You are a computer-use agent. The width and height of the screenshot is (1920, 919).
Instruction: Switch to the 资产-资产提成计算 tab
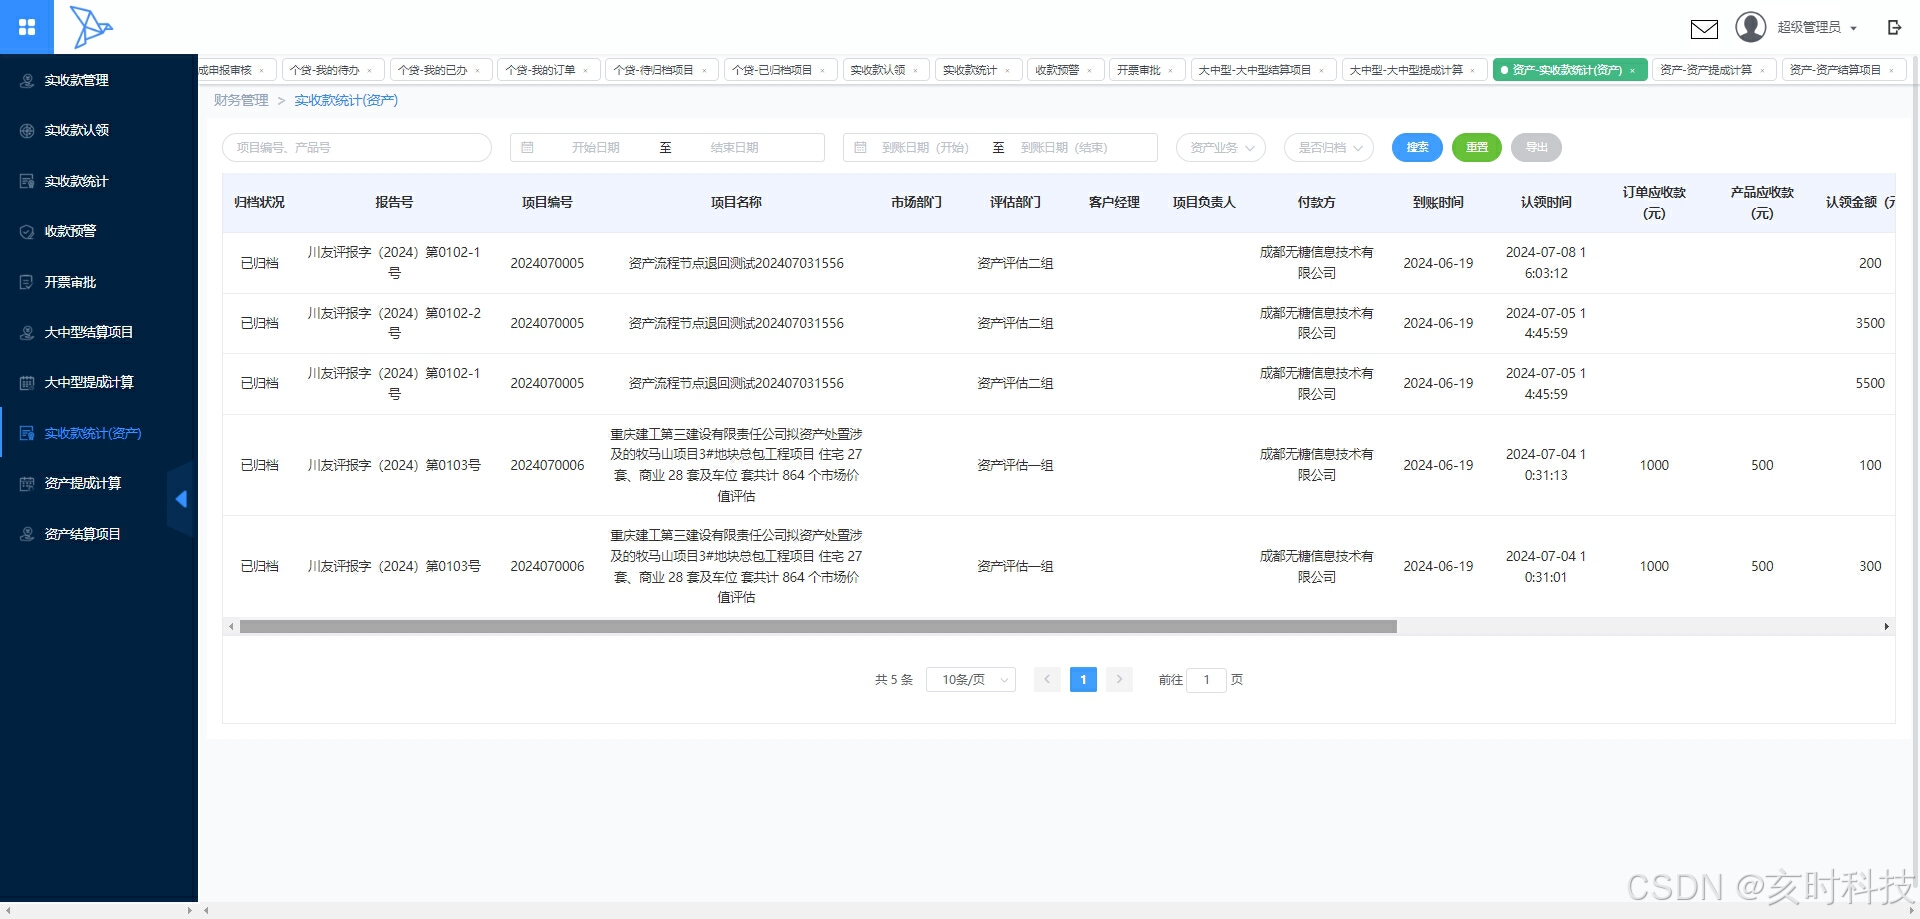click(x=1707, y=70)
